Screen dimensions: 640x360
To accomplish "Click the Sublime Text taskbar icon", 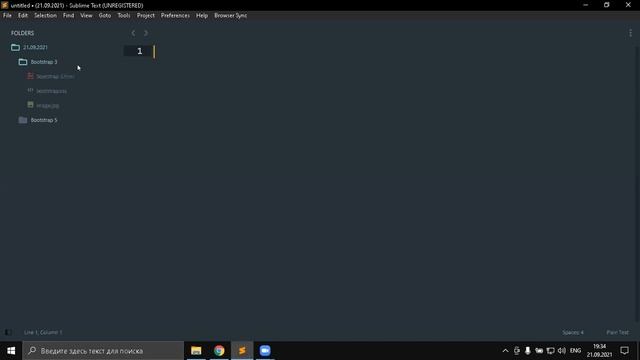I will tap(242, 351).
